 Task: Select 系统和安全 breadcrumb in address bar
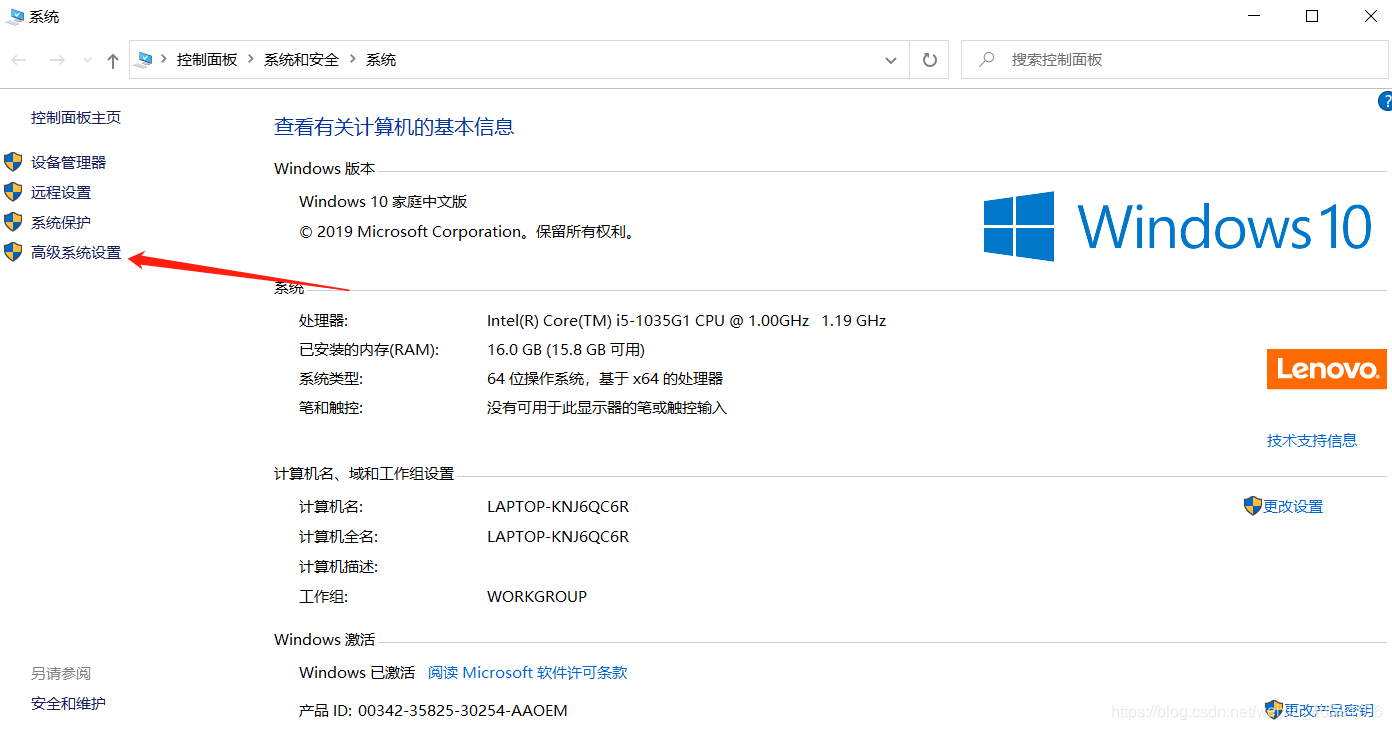[x=301, y=60]
